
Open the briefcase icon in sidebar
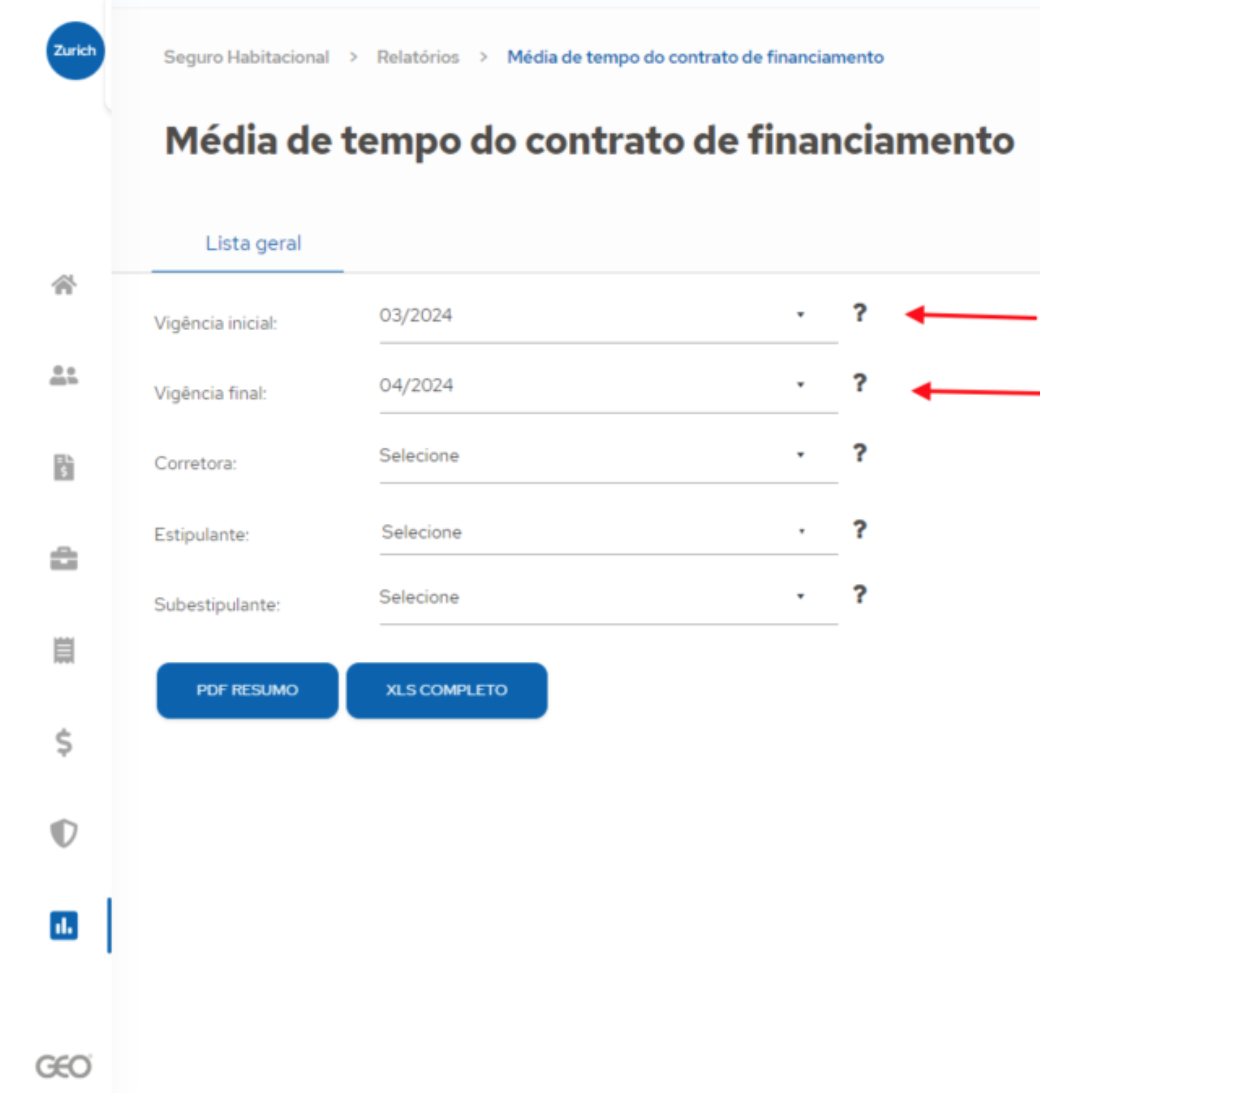64,558
